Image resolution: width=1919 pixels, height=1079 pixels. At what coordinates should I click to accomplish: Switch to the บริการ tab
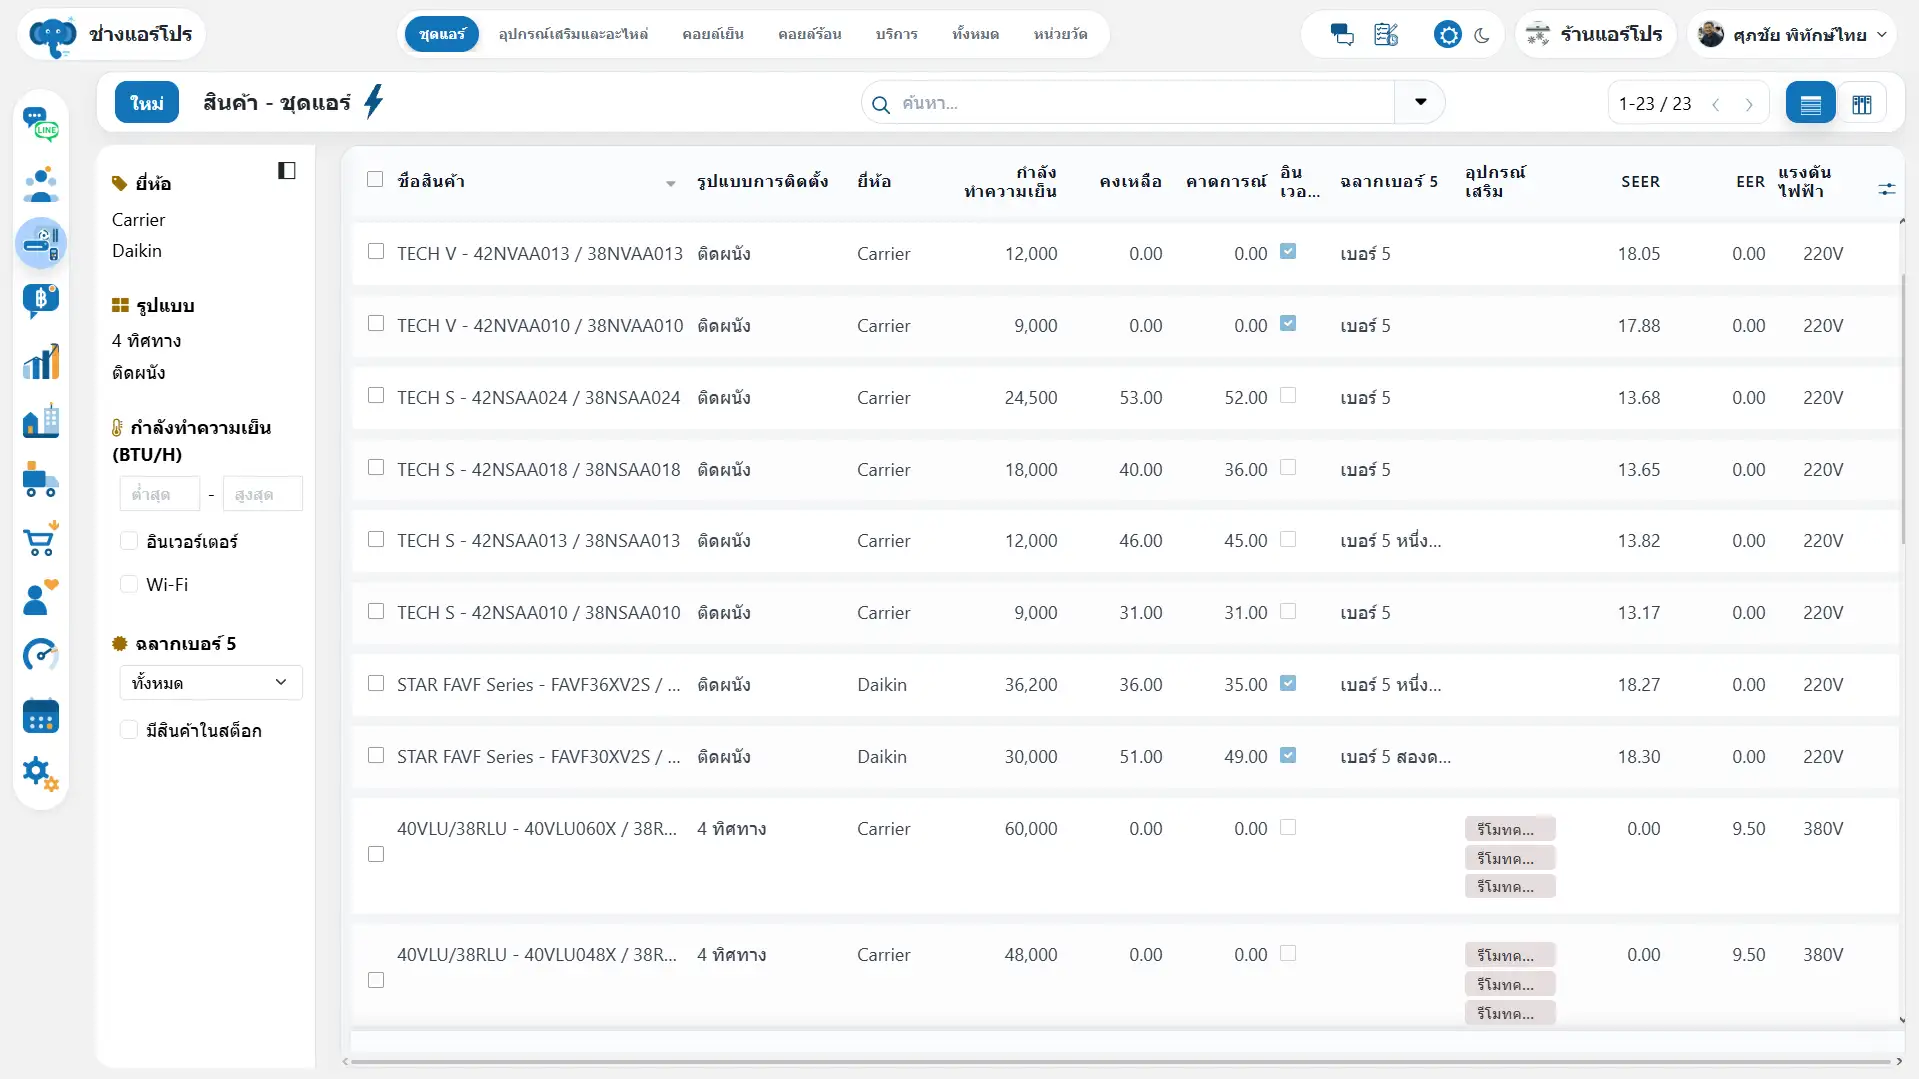click(x=897, y=34)
